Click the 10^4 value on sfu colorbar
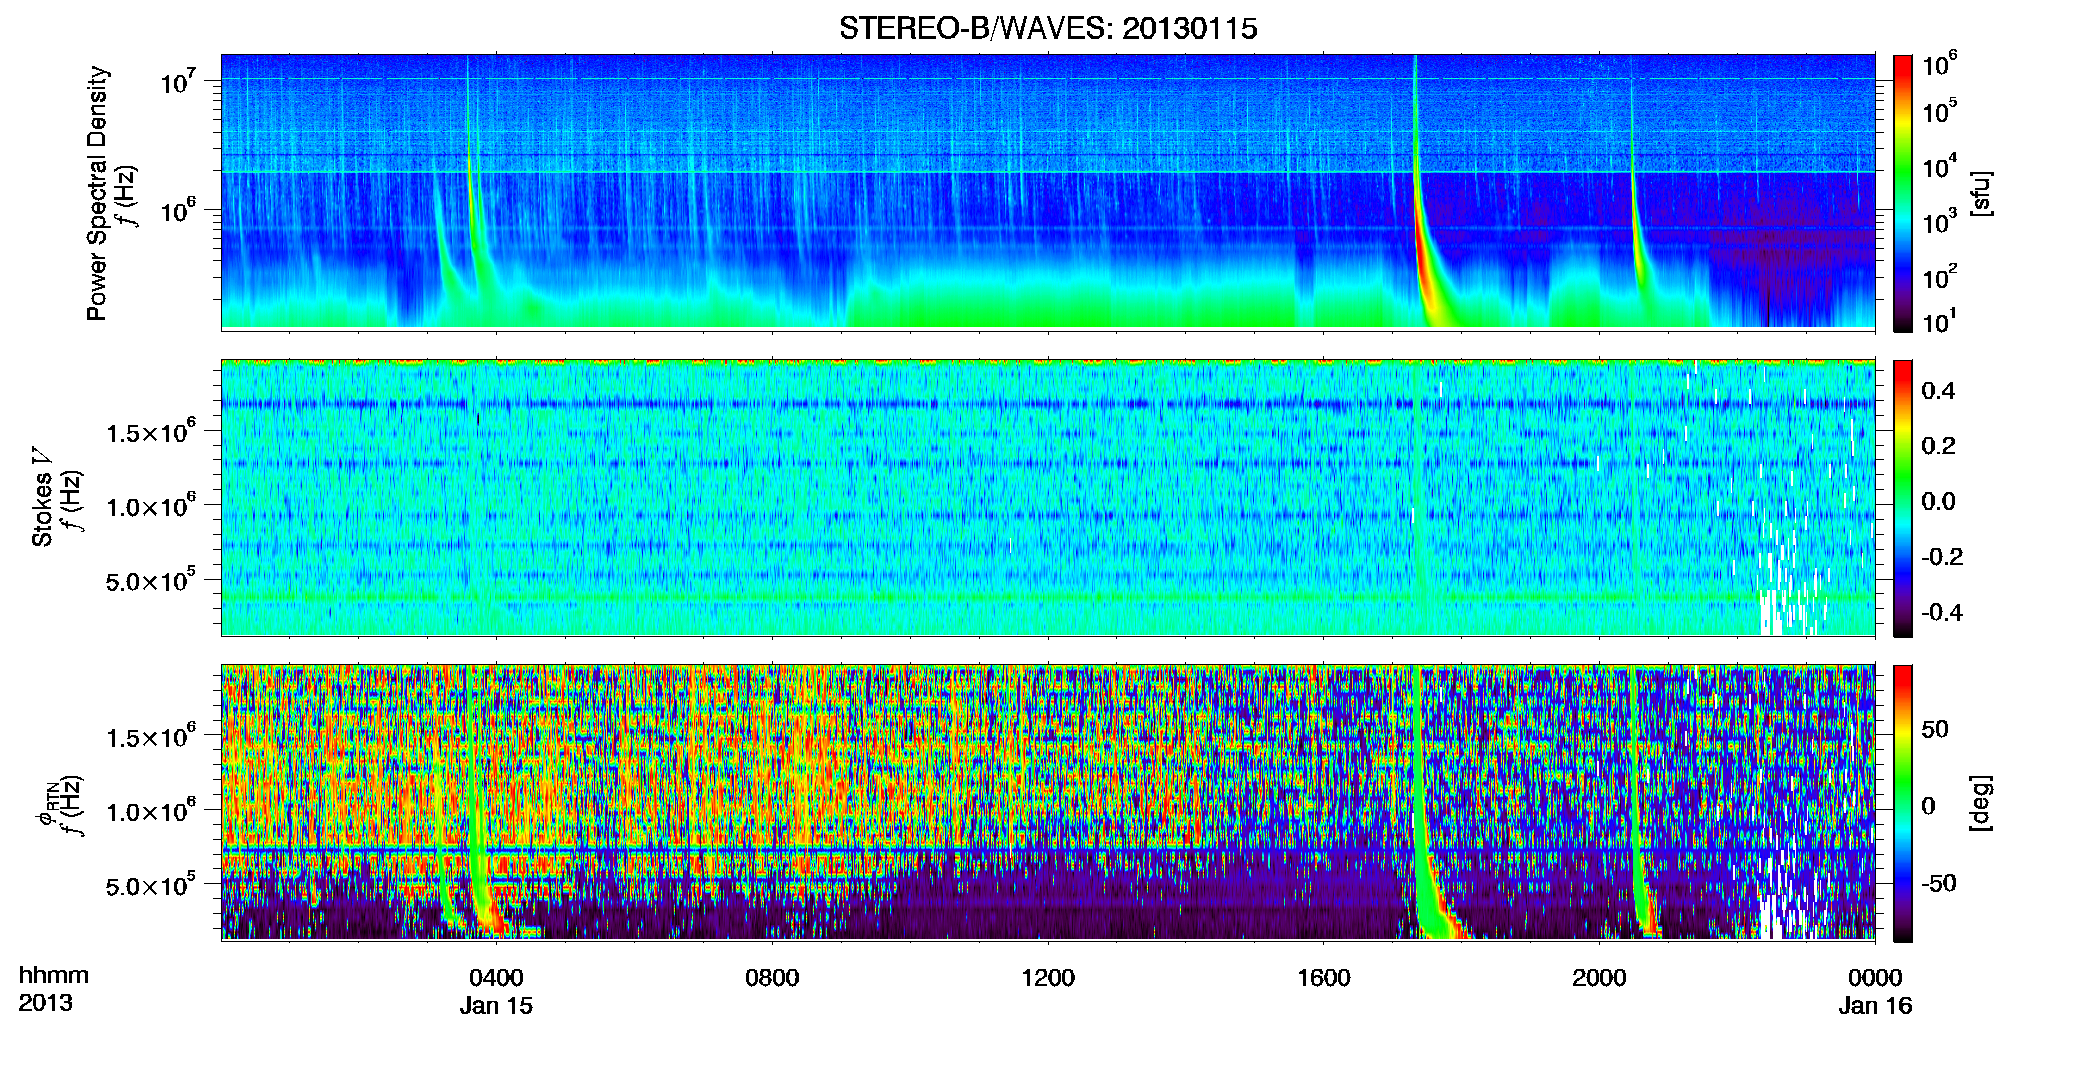 [1940, 167]
